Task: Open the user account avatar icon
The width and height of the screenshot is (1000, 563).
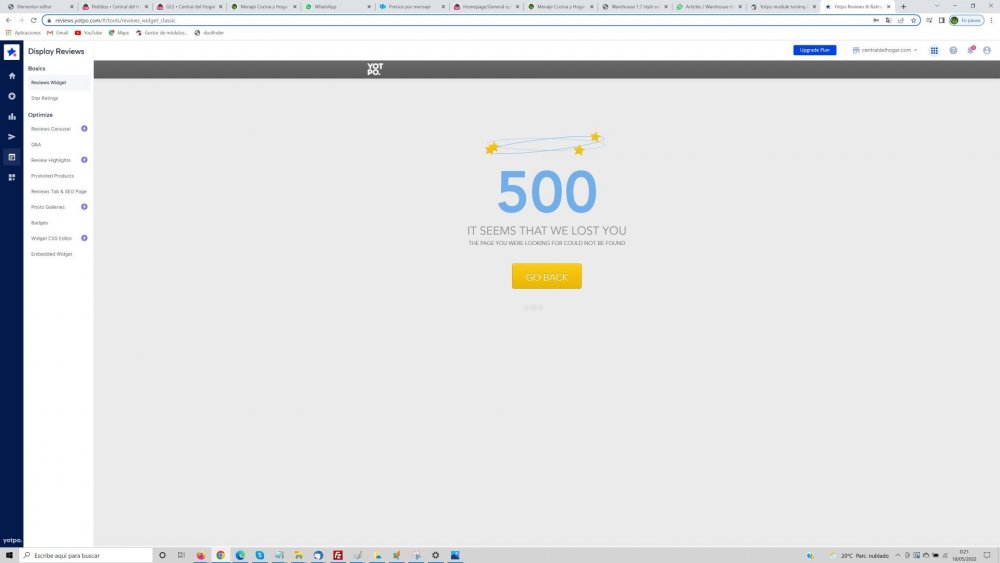Action: tap(987, 50)
